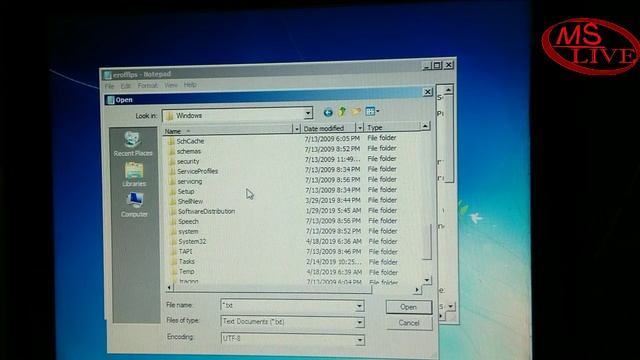Open the Name column filter arrow

(x=297, y=129)
